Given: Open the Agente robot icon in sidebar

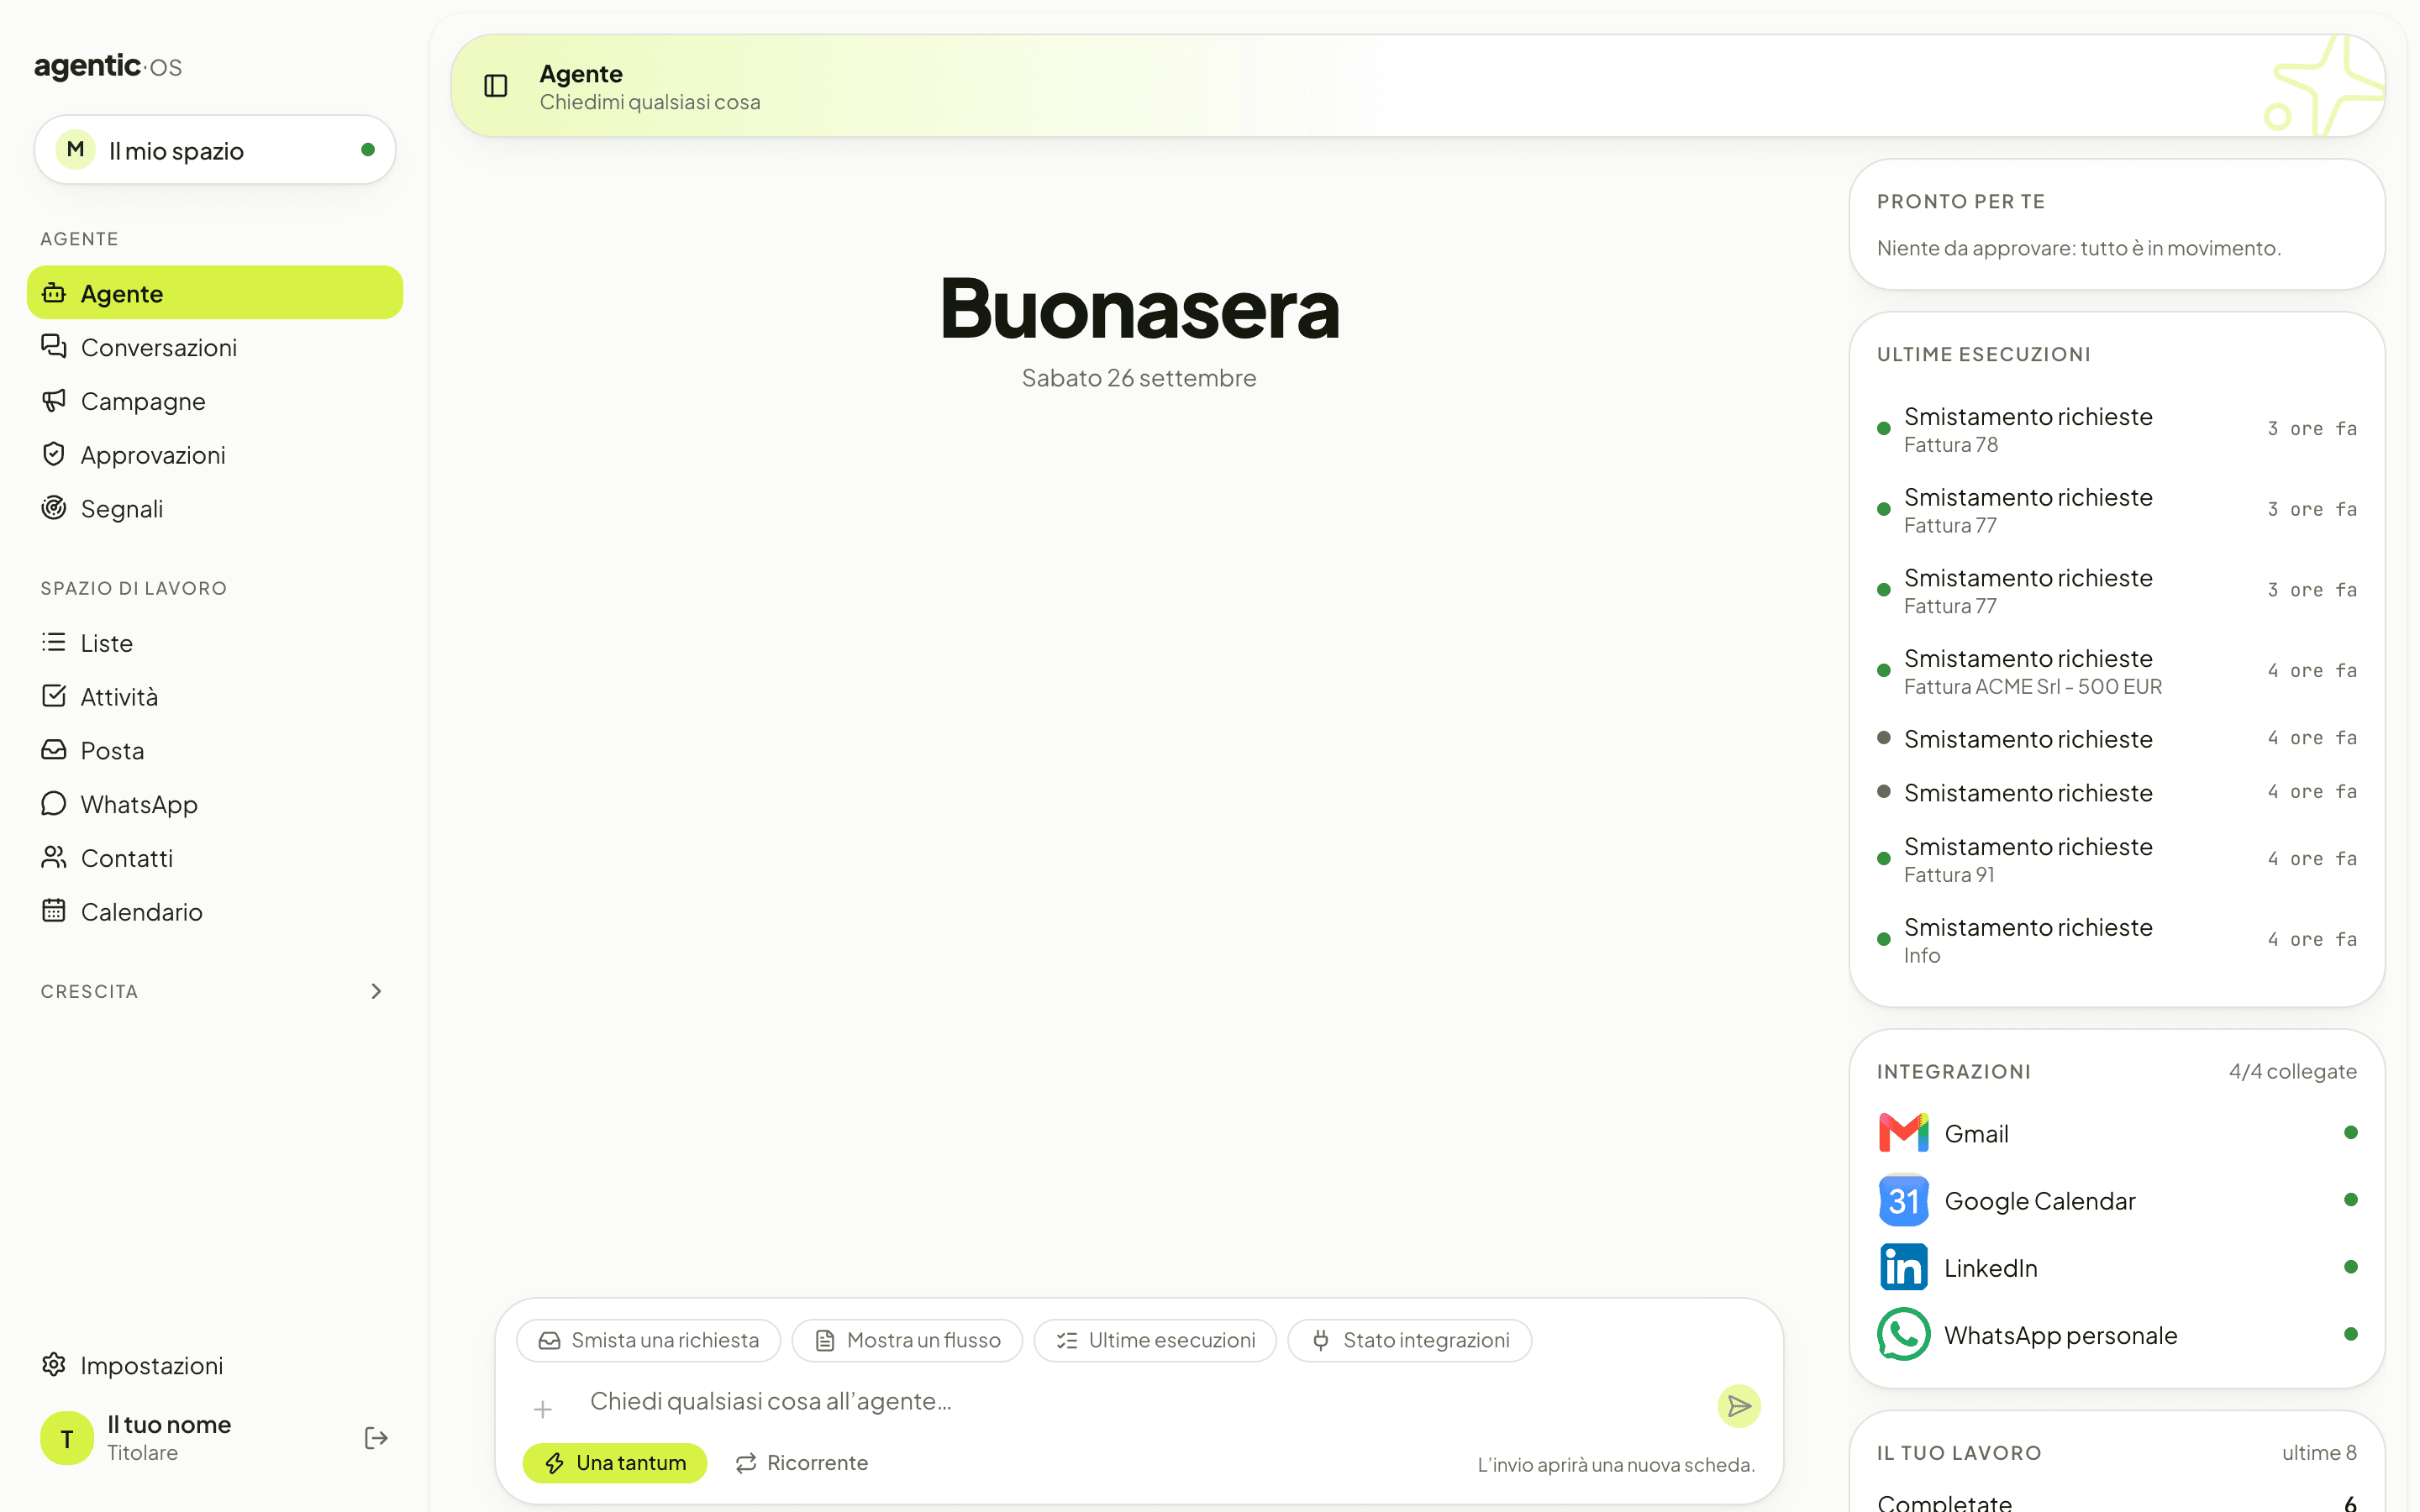Looking at the screenshot, I should 54,293.
